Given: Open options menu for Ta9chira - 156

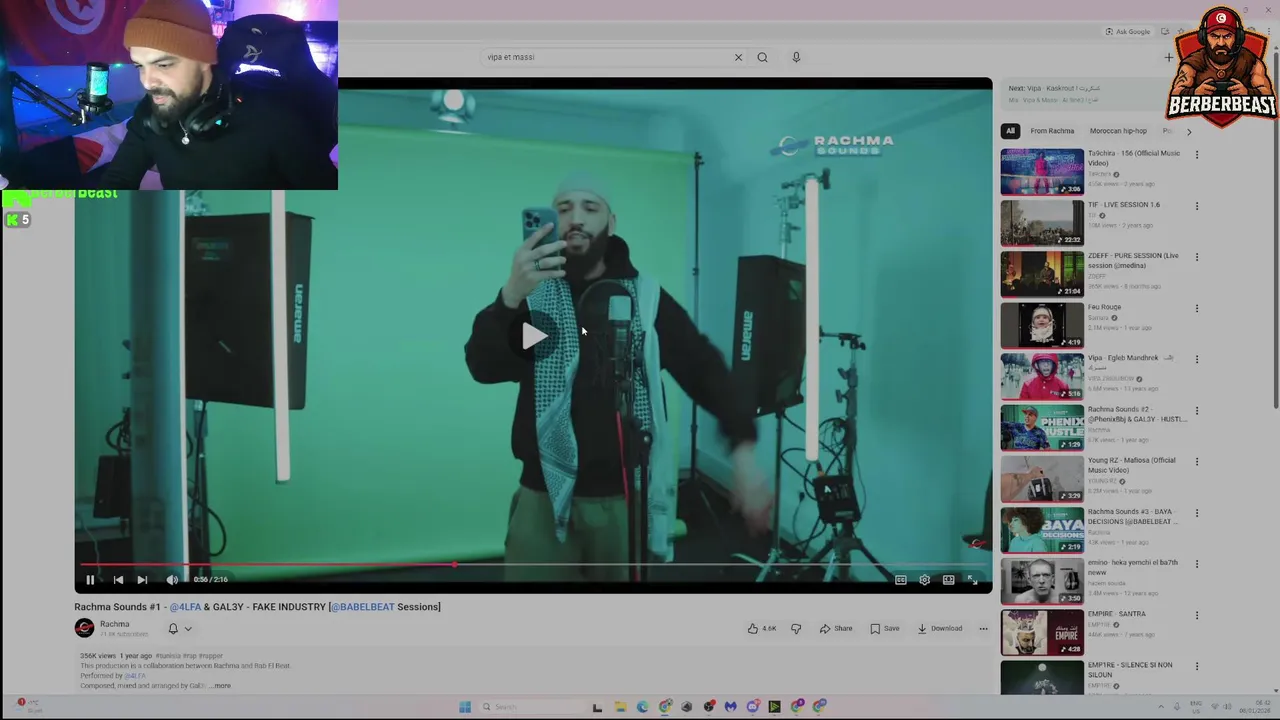Looking at the screenshot, I should [x=1196, y=155].
